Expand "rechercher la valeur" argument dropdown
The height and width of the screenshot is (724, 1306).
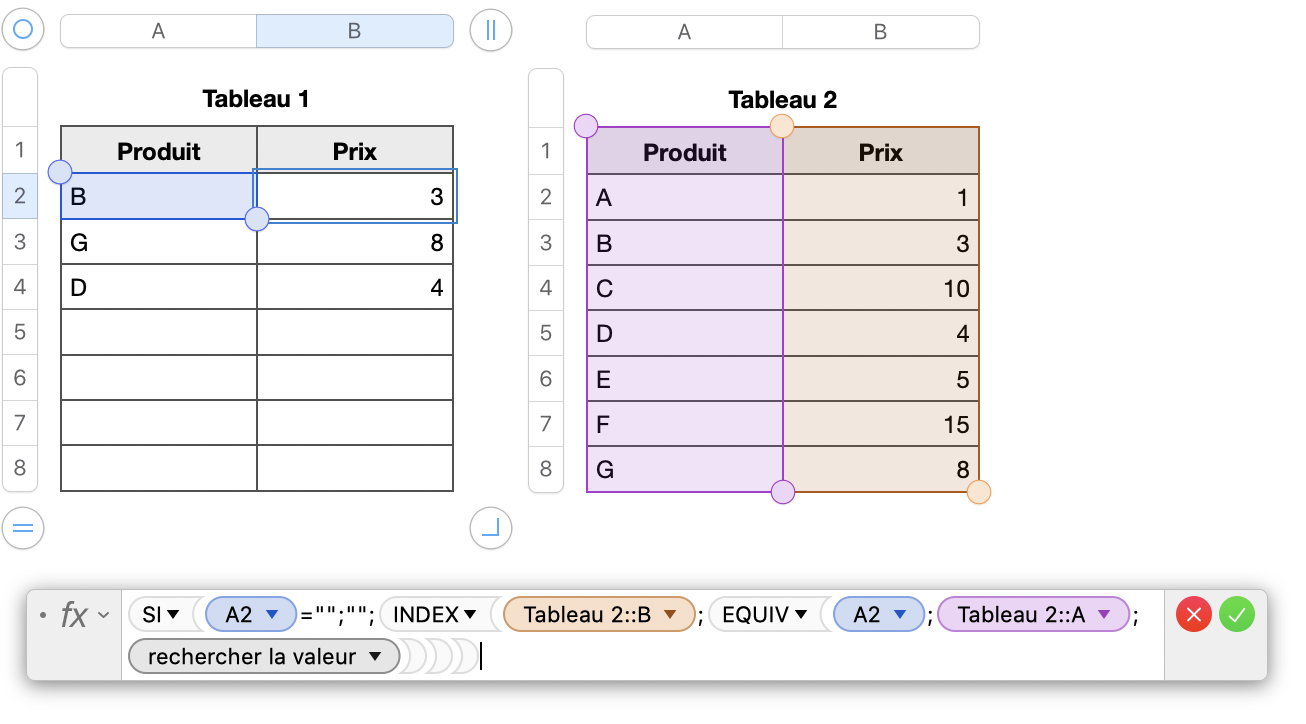(x=375, y=657)
